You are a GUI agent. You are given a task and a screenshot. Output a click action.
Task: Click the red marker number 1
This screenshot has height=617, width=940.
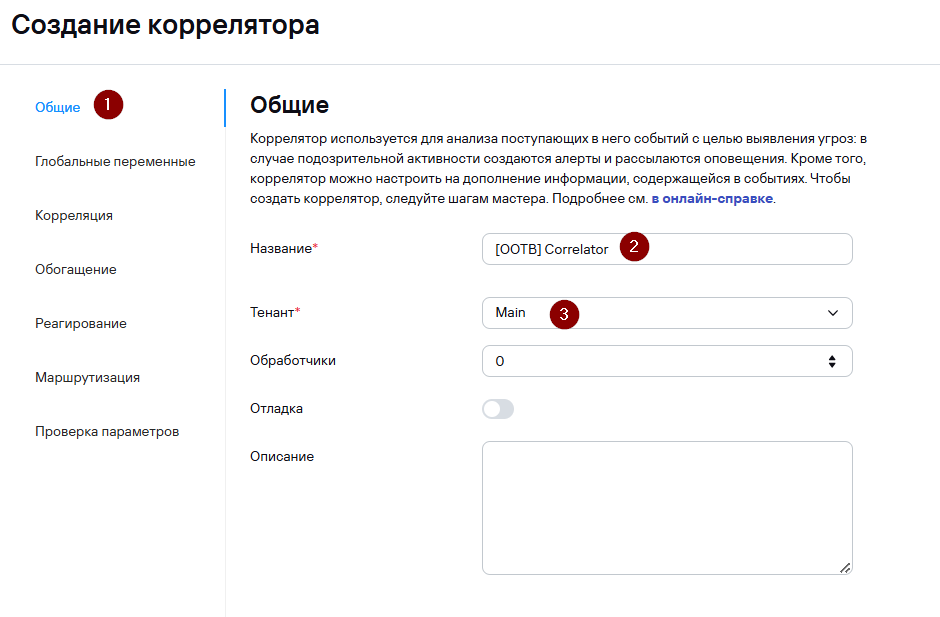[108, 105]
